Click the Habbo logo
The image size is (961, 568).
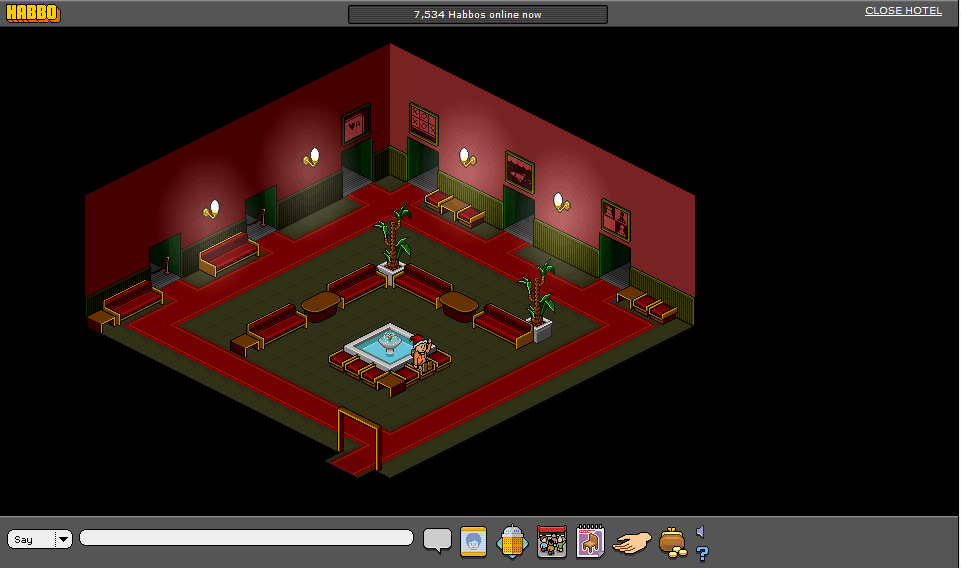pyautogui.click(x=33, y=13)
